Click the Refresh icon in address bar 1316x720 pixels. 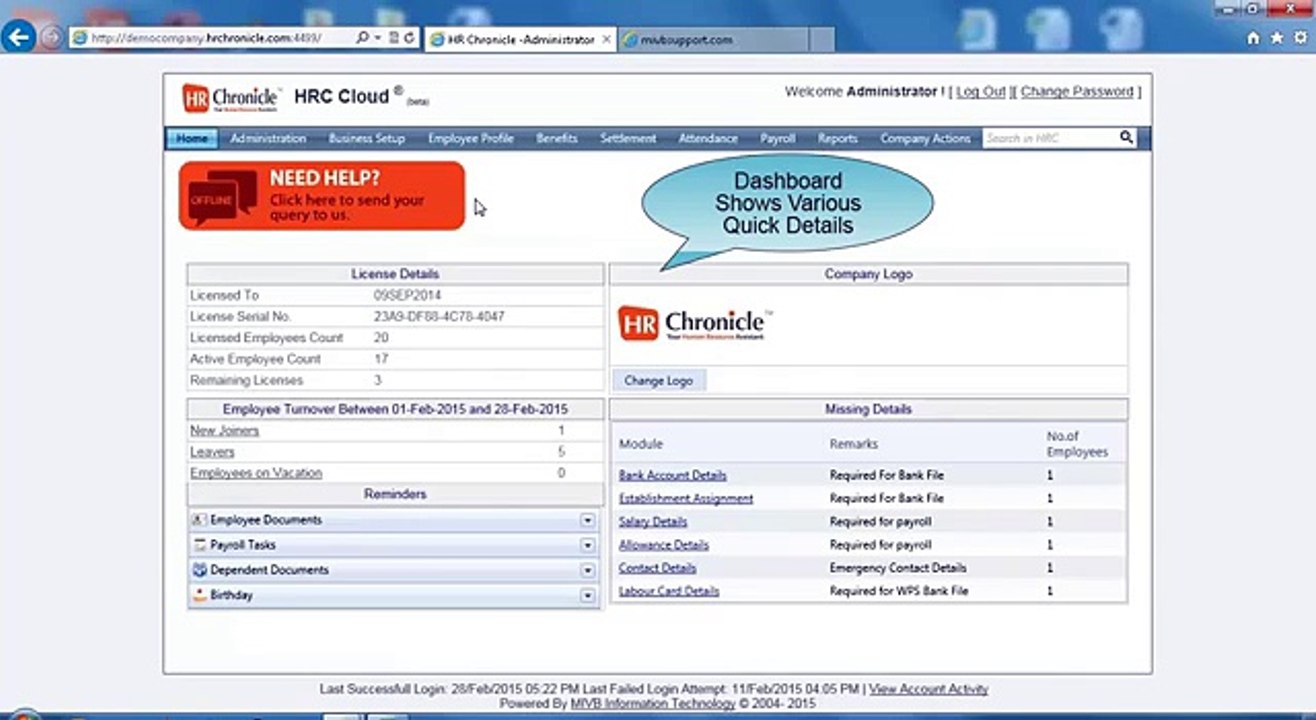tap(409, 38)
